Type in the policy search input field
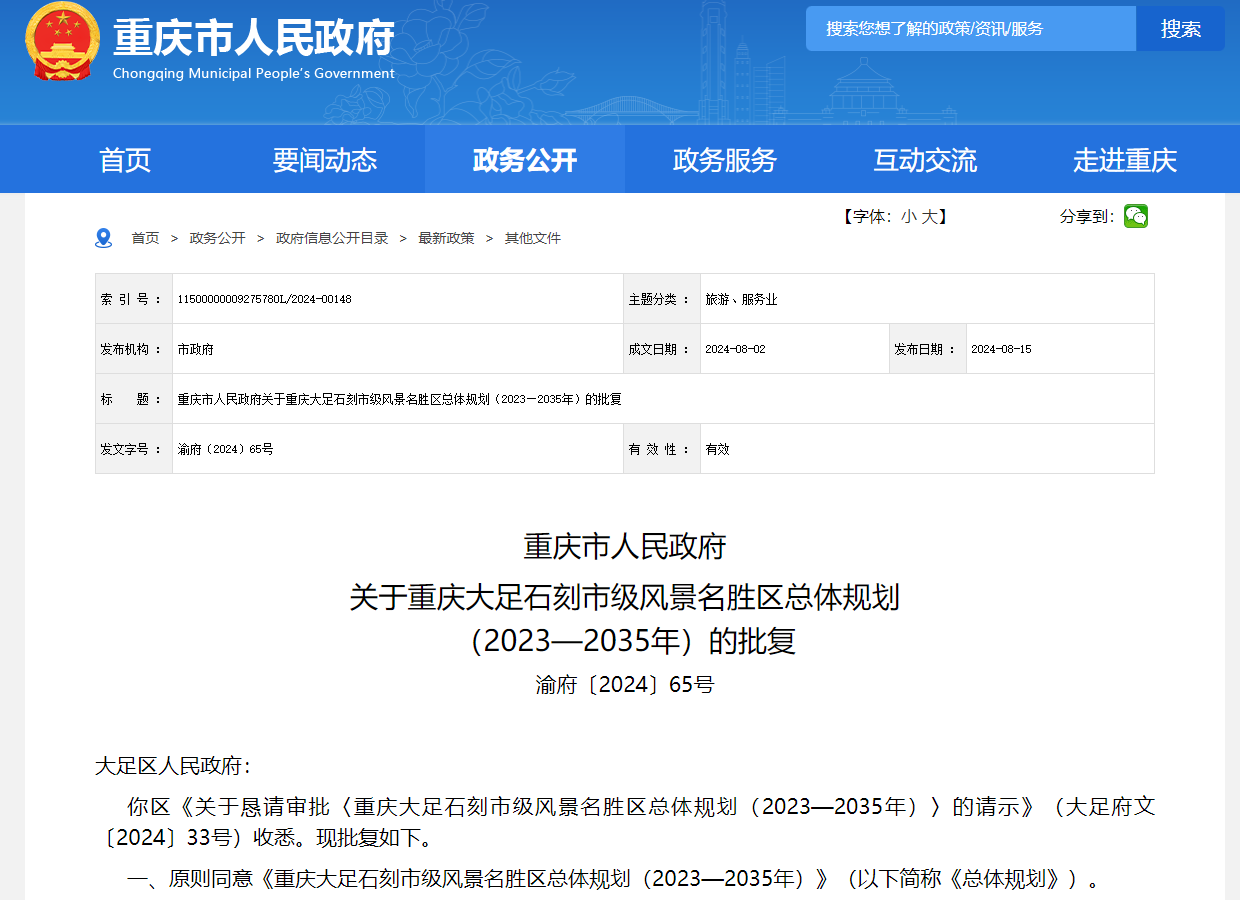The image size is (1240, 900). point(970,29)
